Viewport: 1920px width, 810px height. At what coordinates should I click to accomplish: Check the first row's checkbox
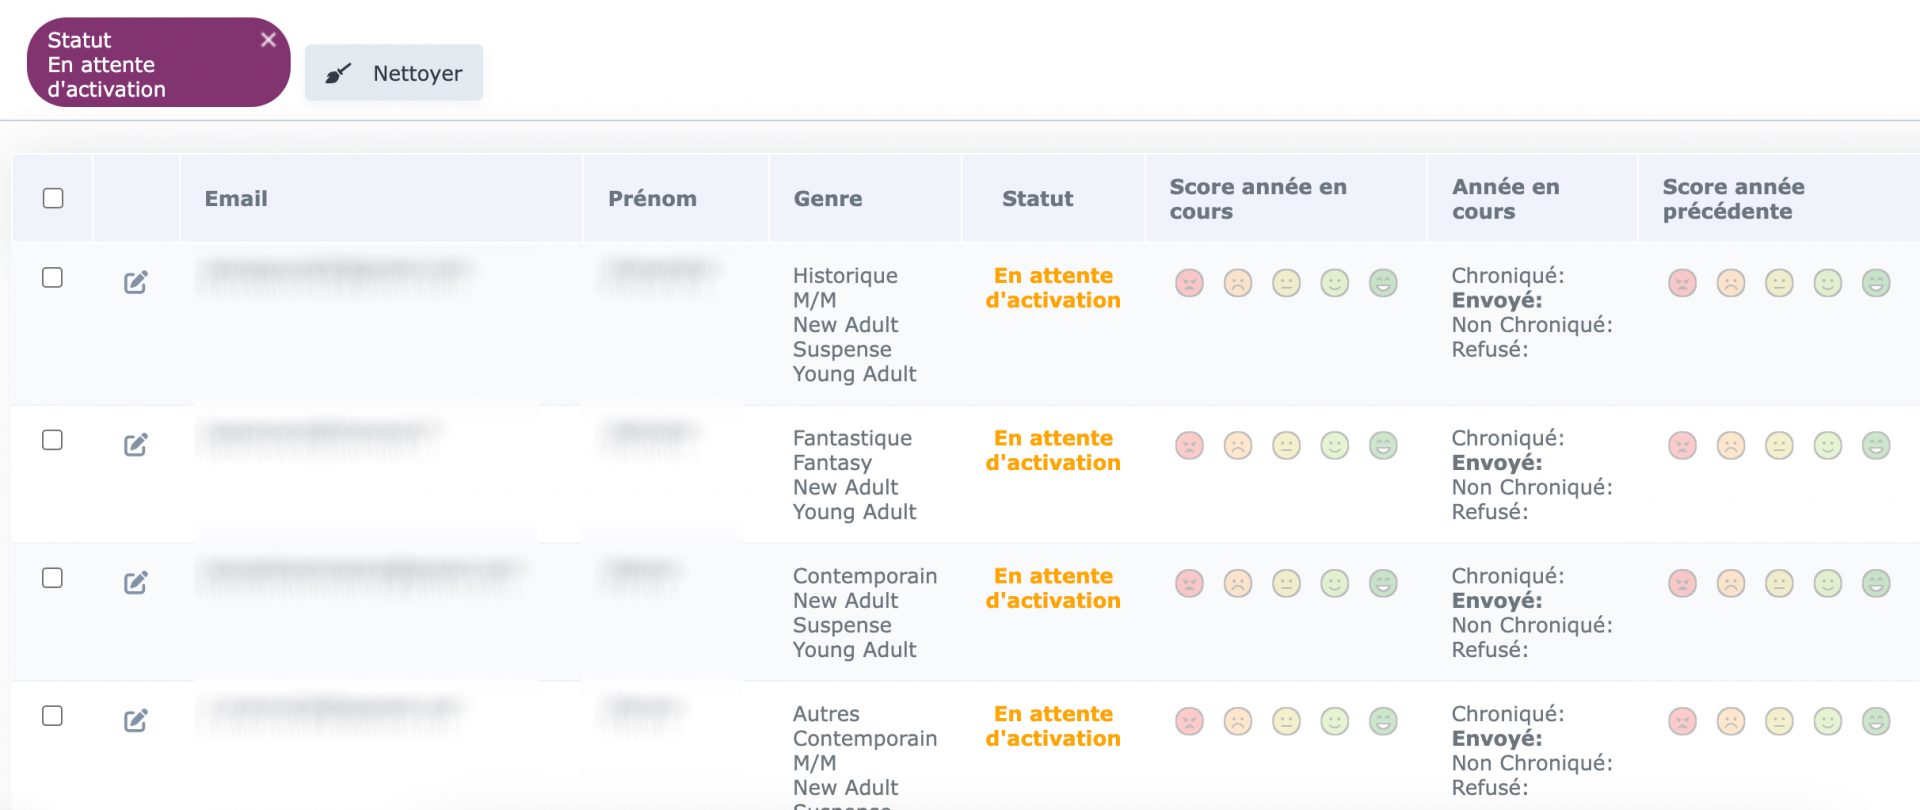[x=53, y=278]
